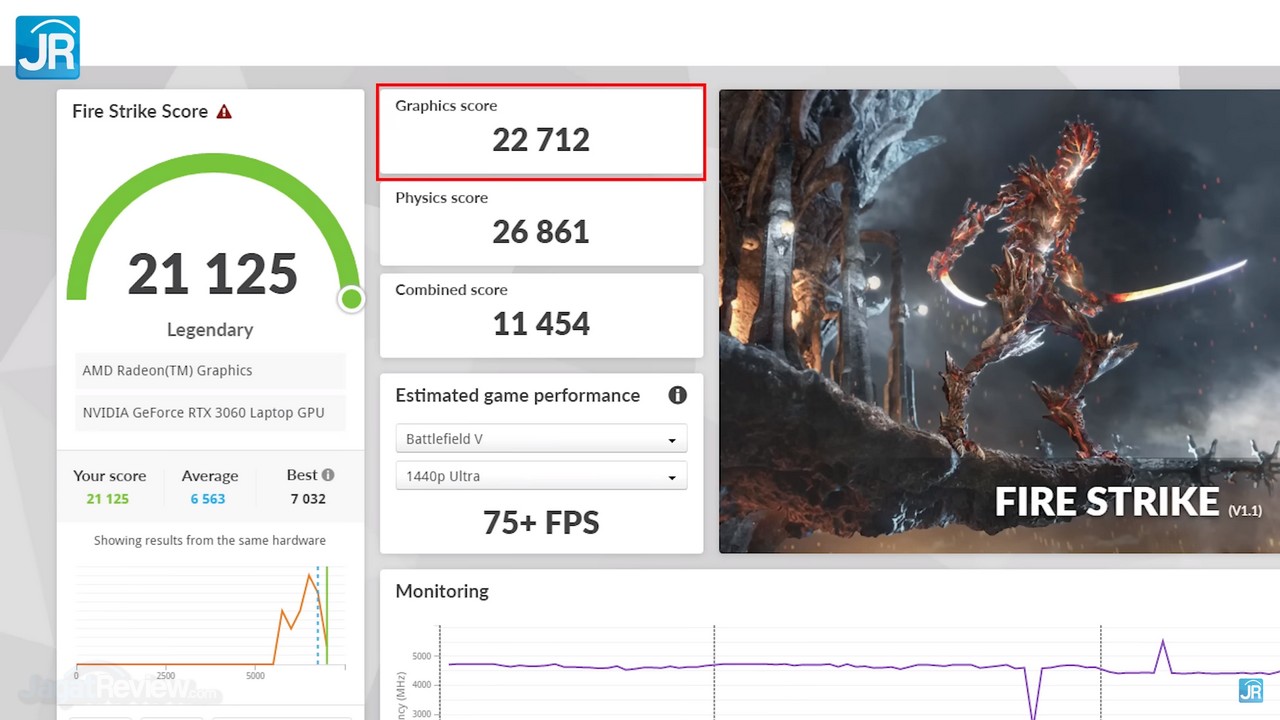Viewport: 1280px width, 720px height.
Task: Click the 75+ FPS estimate result
Action: 541,523
